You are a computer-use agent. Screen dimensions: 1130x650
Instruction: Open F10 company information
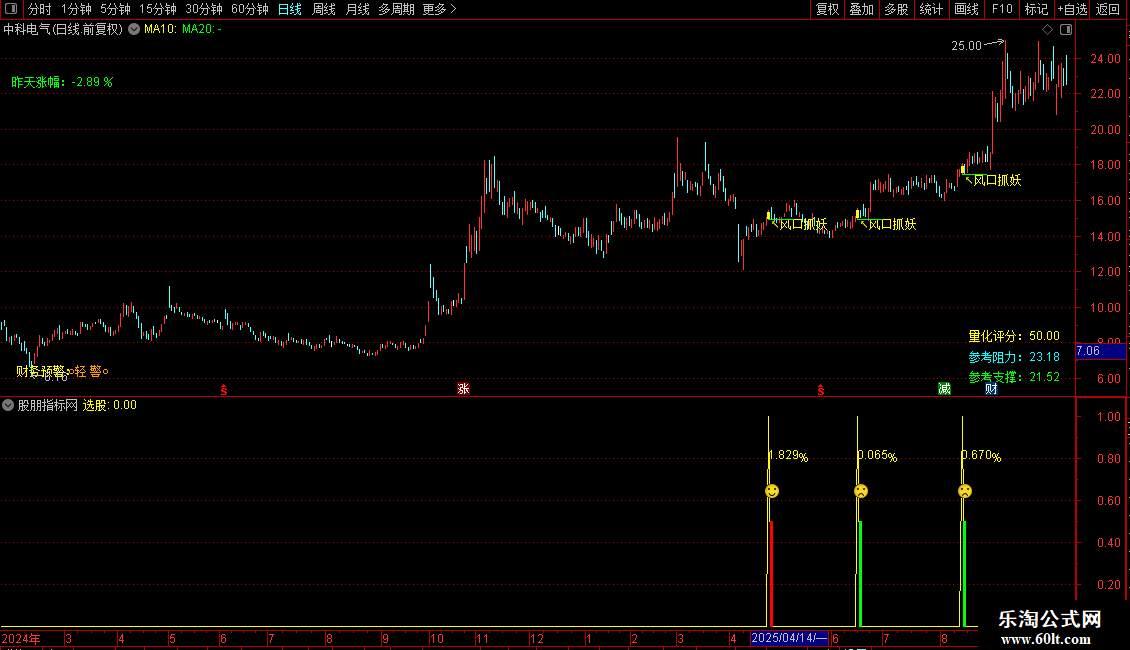pos(1002,9)
